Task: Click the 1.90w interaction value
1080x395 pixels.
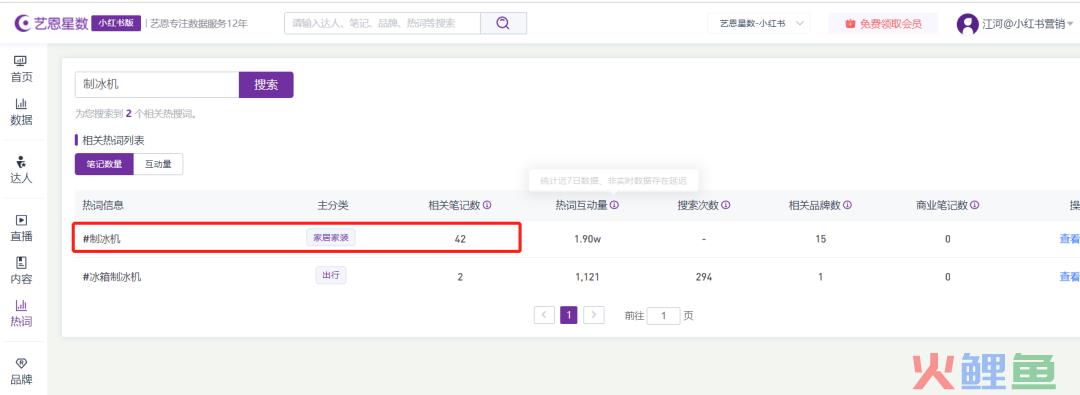Action: (588, 239)
